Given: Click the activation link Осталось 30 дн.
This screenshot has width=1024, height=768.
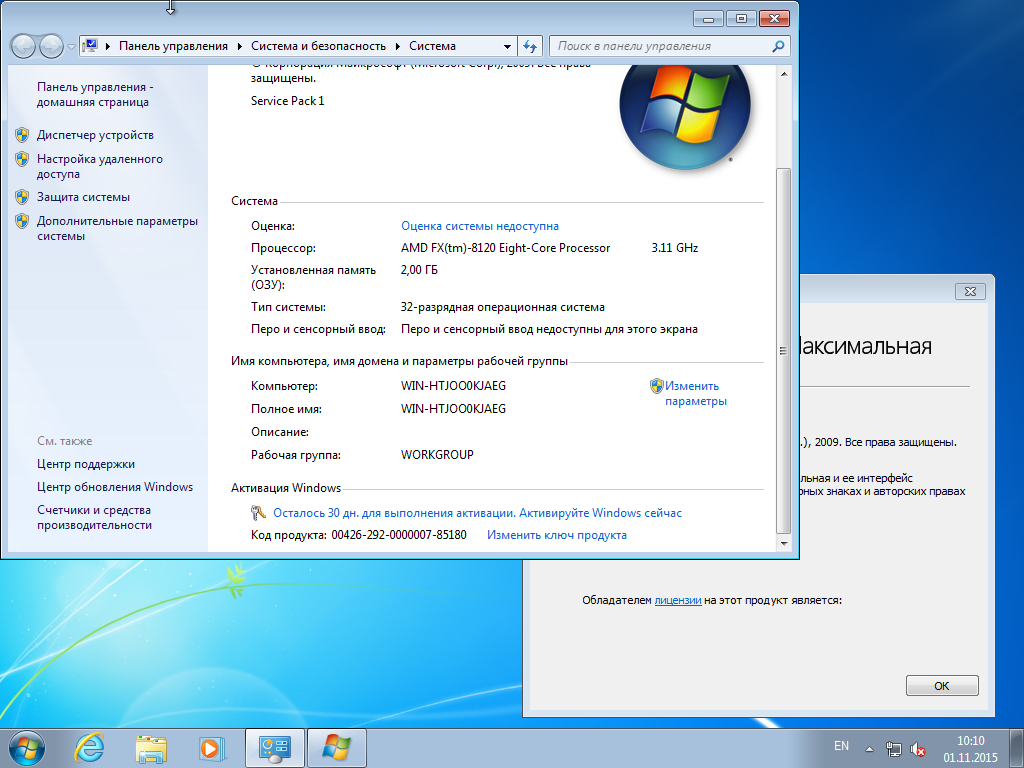Looking at the screenshot, I should point(477,513).
